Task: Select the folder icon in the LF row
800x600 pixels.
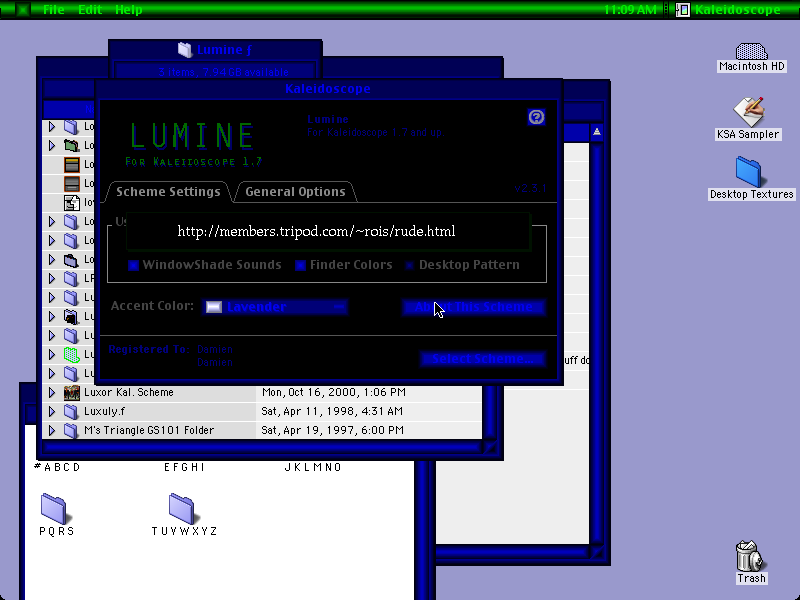Action: click(x=71, y=279)
